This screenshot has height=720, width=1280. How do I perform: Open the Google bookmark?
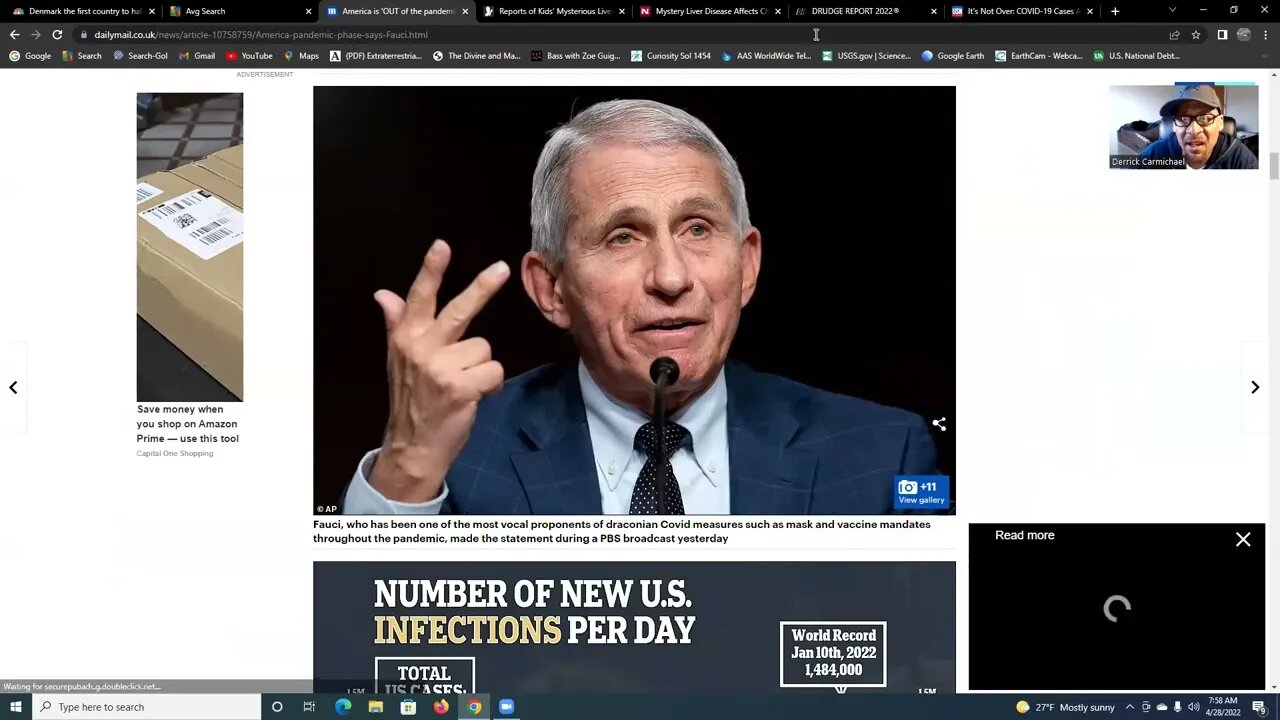click(30, 56)
